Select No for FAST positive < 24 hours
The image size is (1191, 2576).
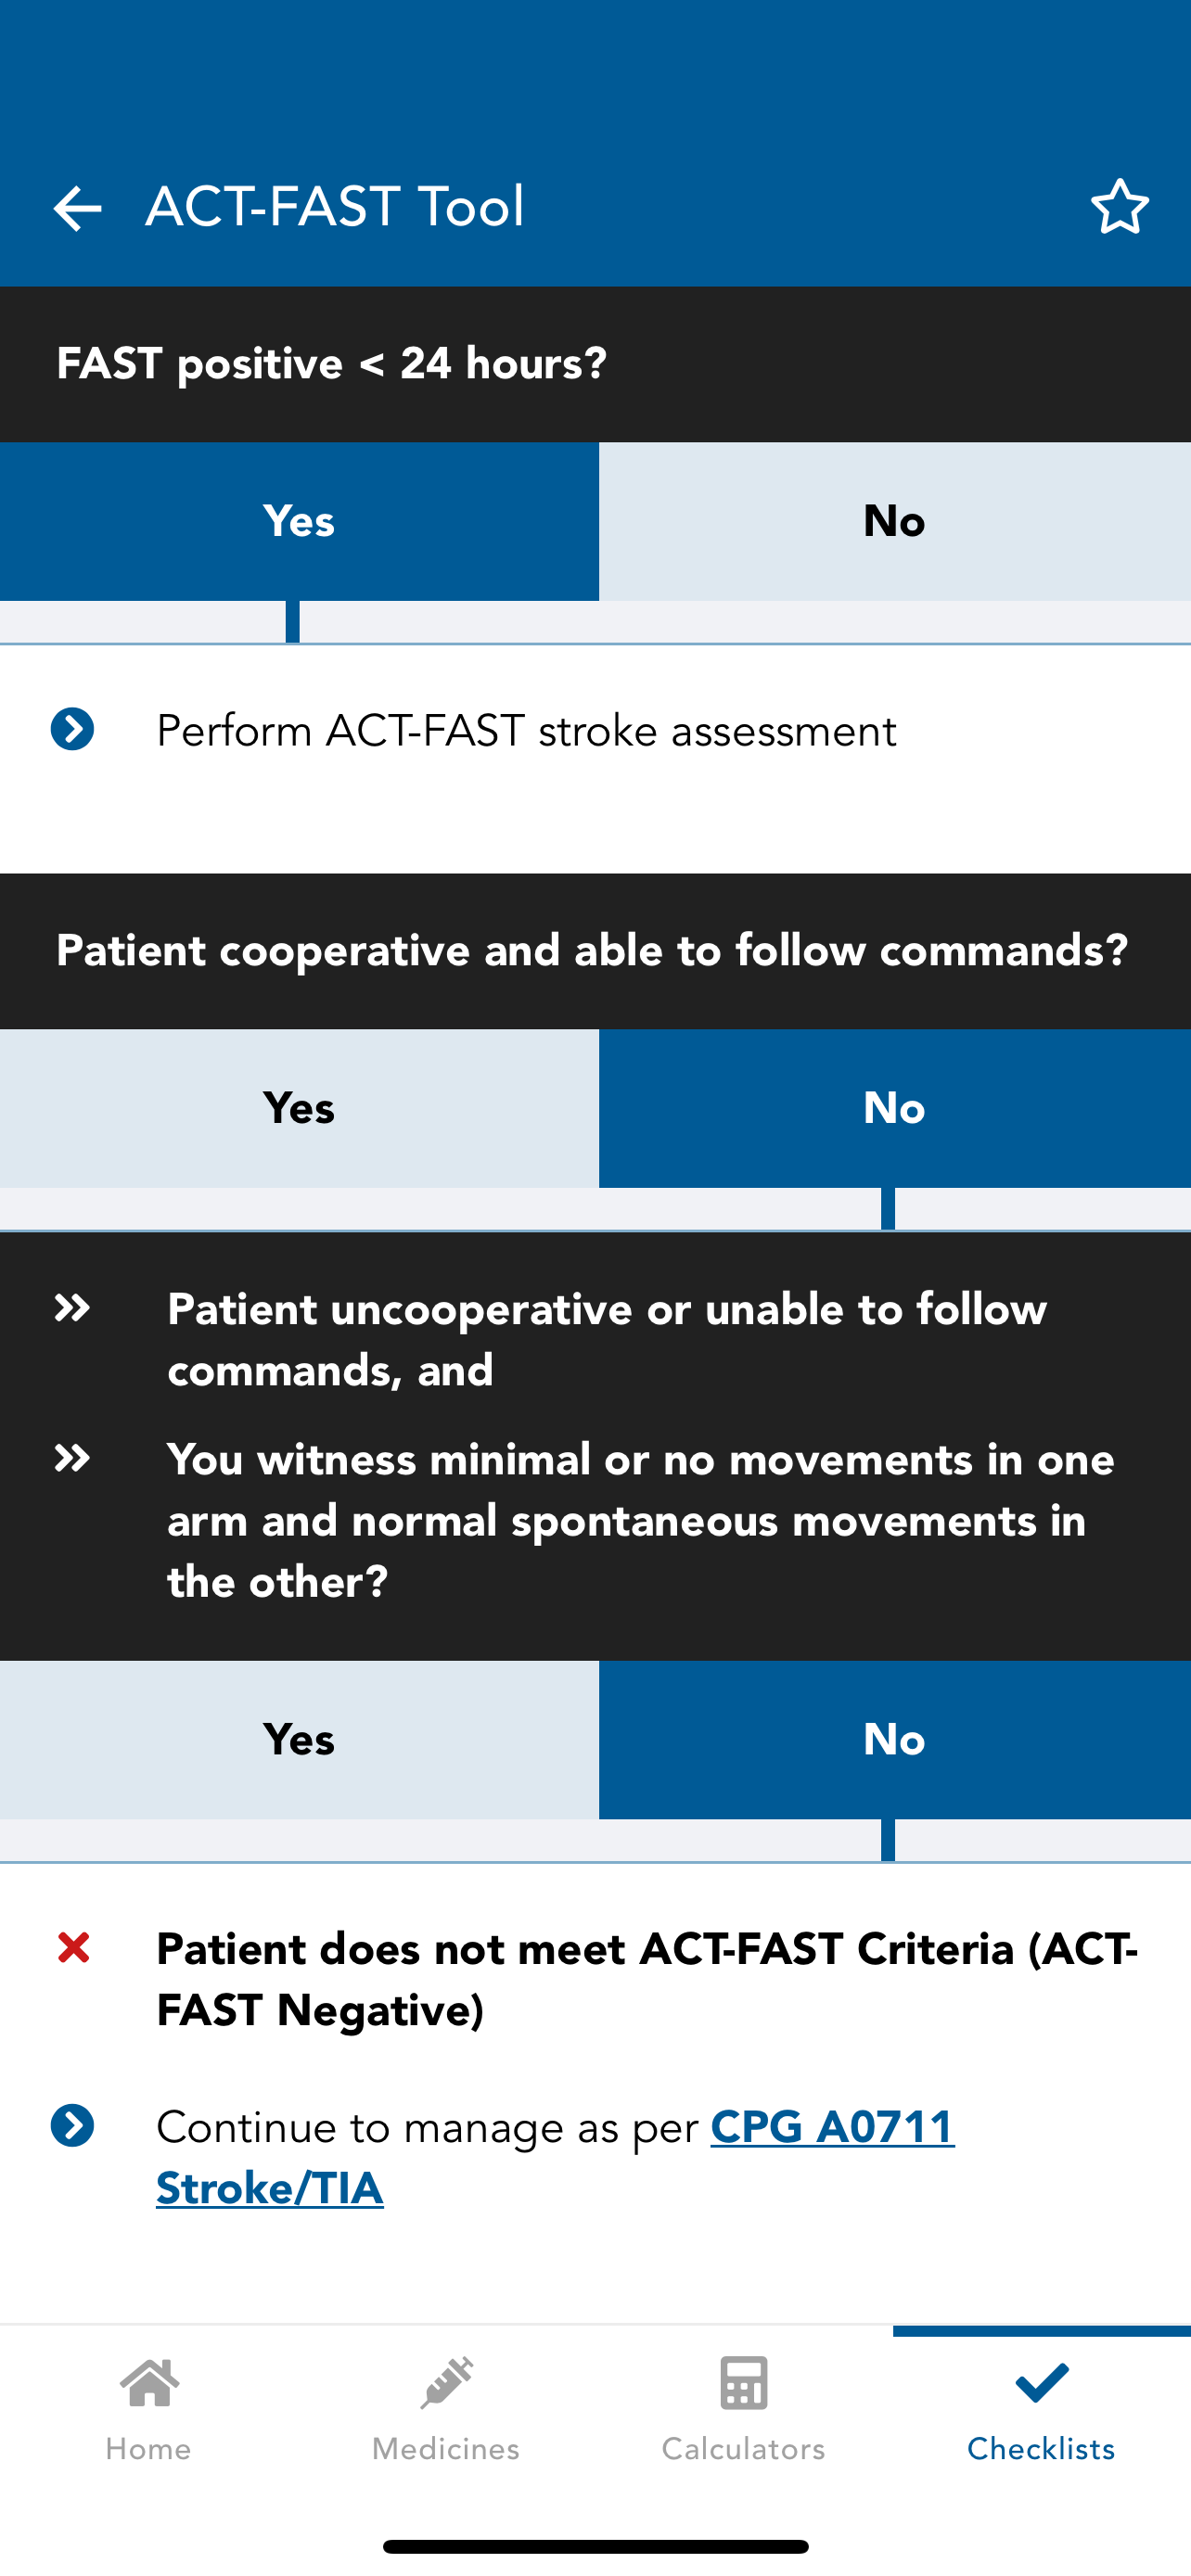tap(895, 521)
